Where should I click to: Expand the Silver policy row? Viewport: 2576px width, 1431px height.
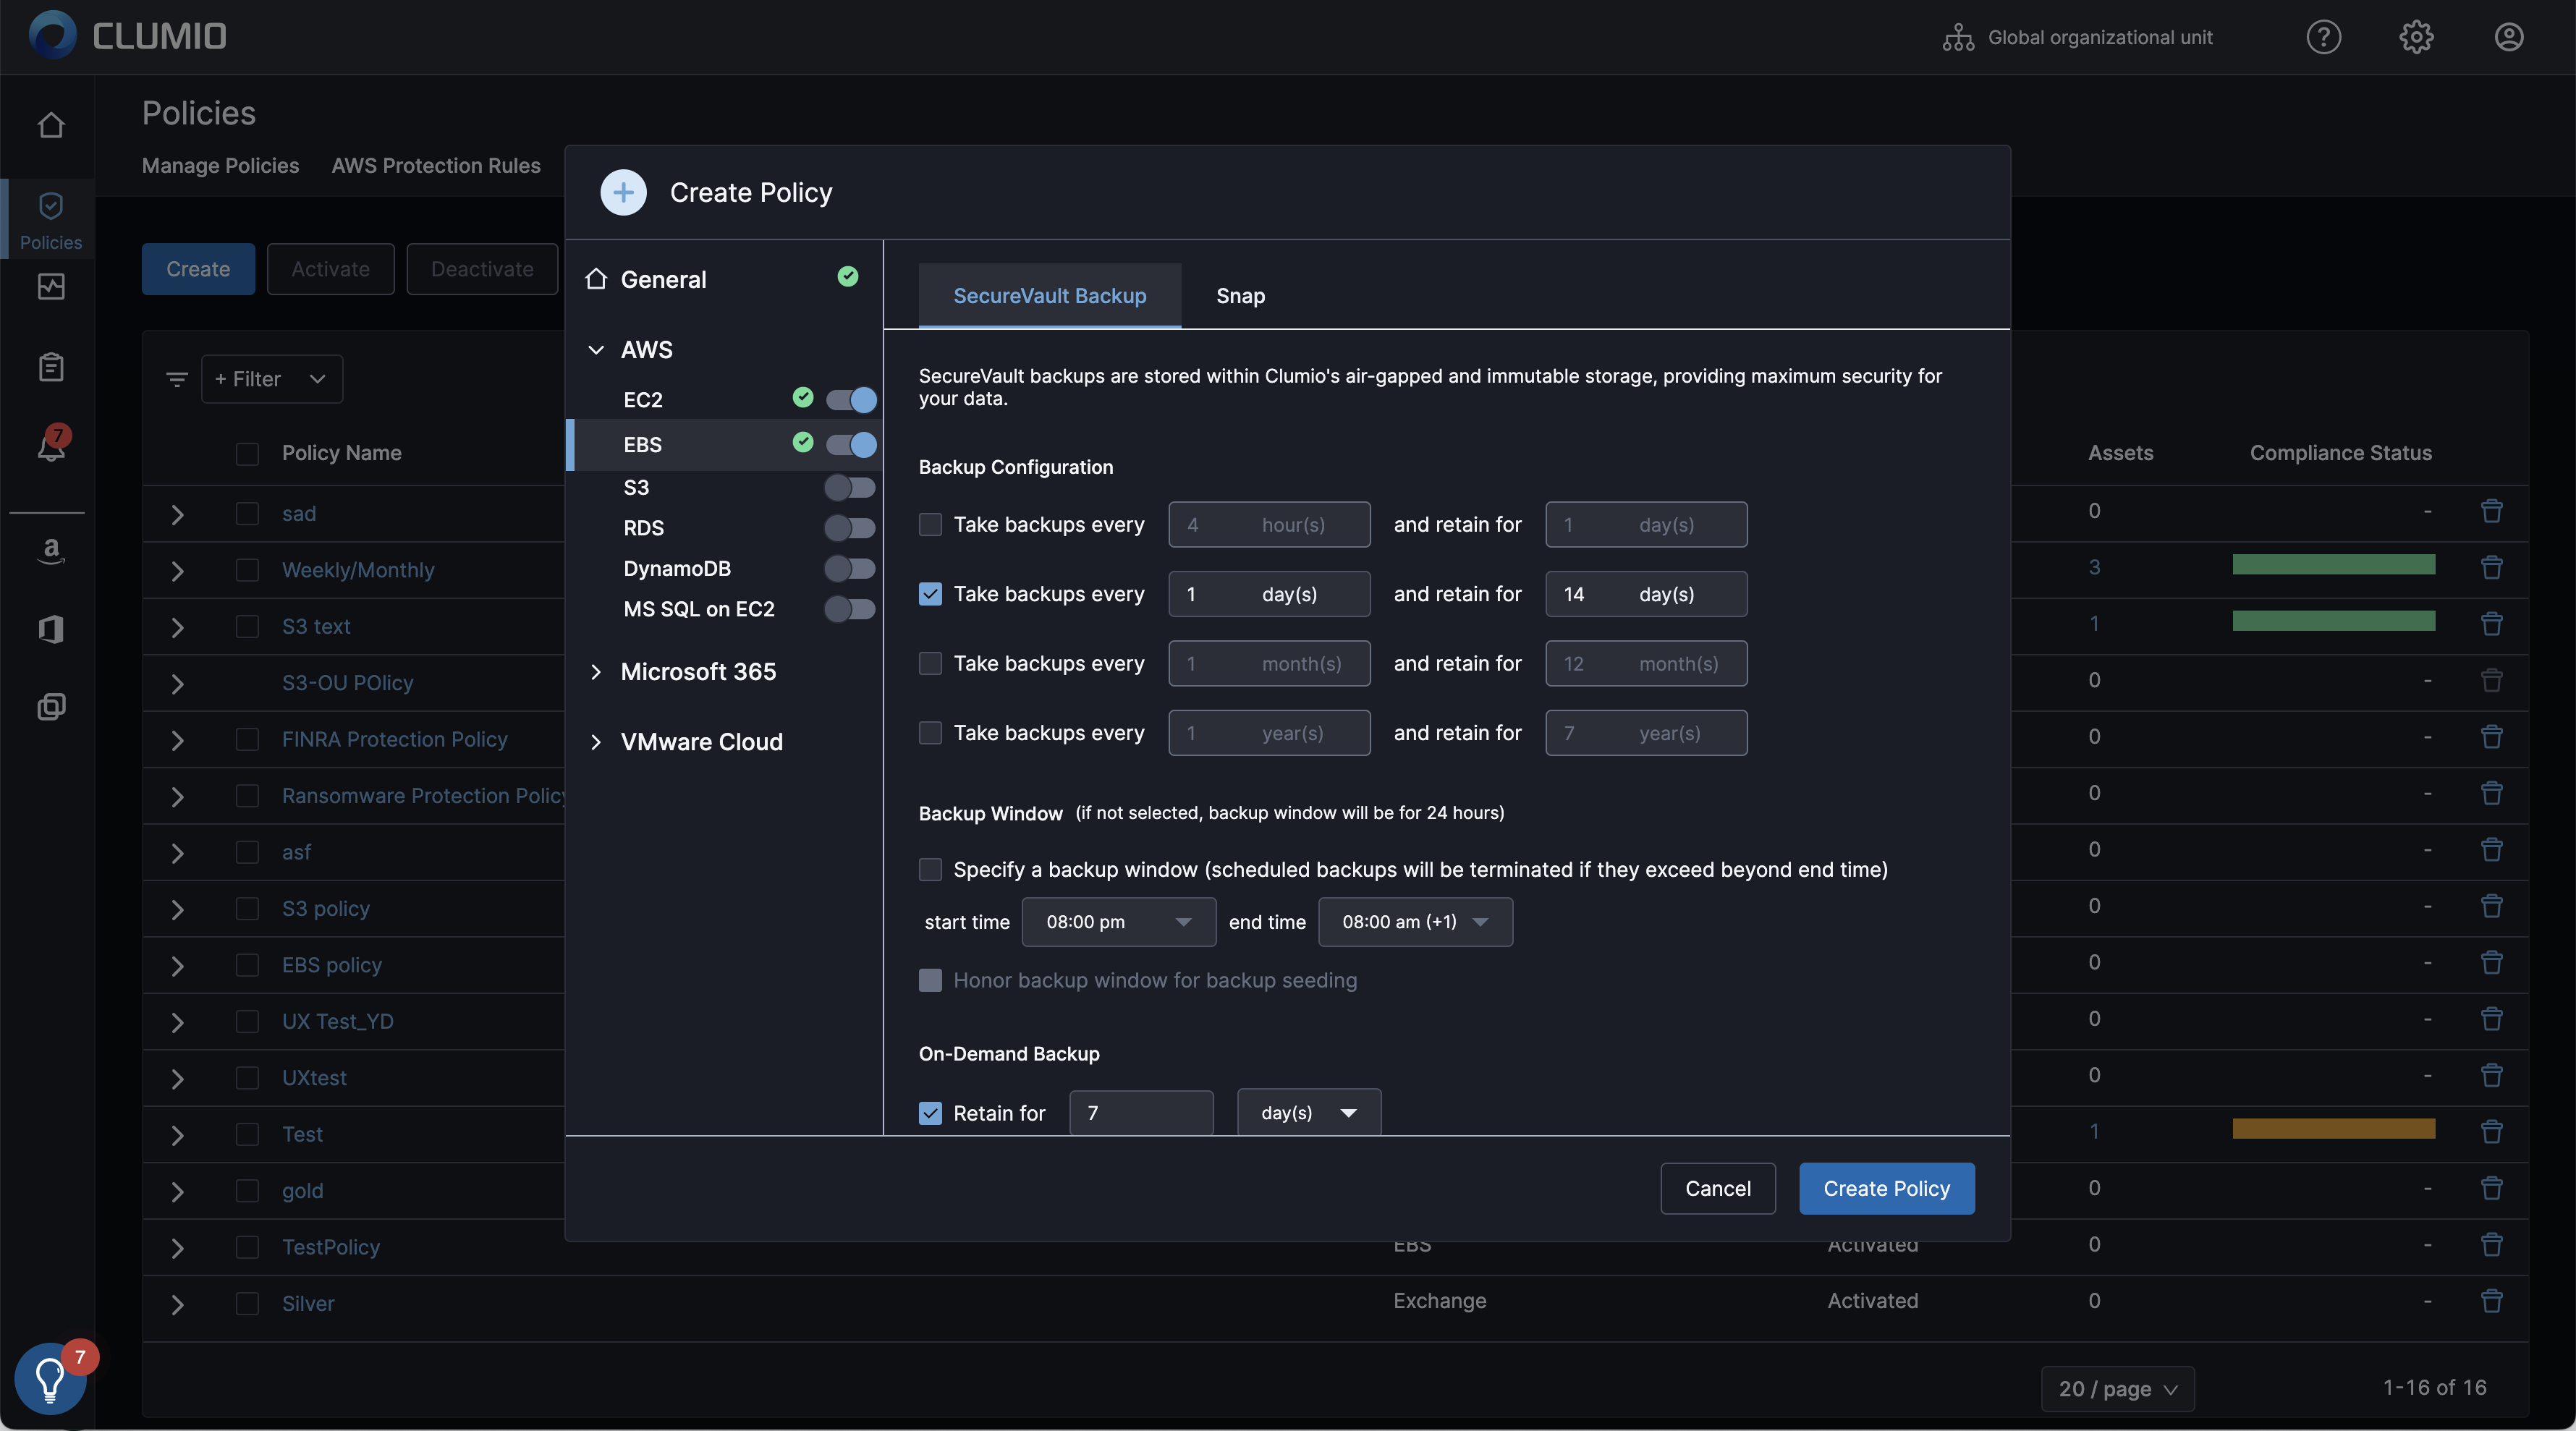(177, 1304)
